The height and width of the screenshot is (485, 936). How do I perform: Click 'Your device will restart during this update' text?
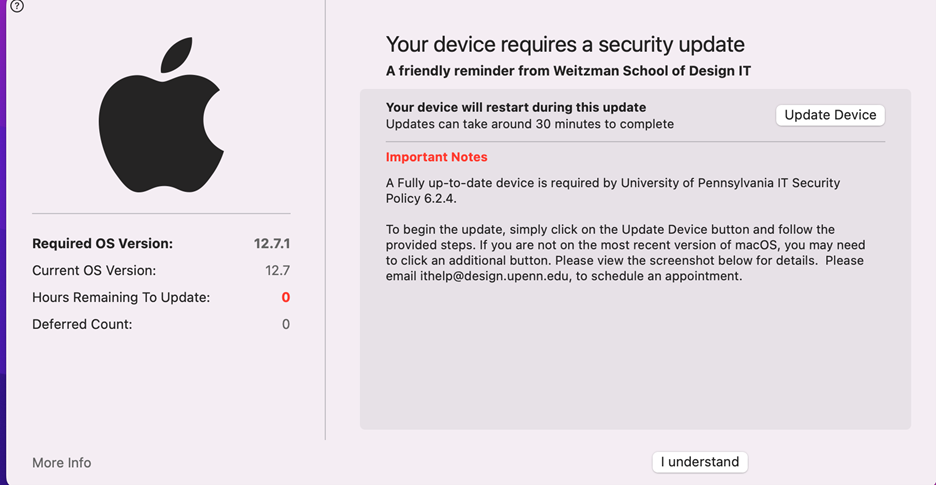(516, 107)
